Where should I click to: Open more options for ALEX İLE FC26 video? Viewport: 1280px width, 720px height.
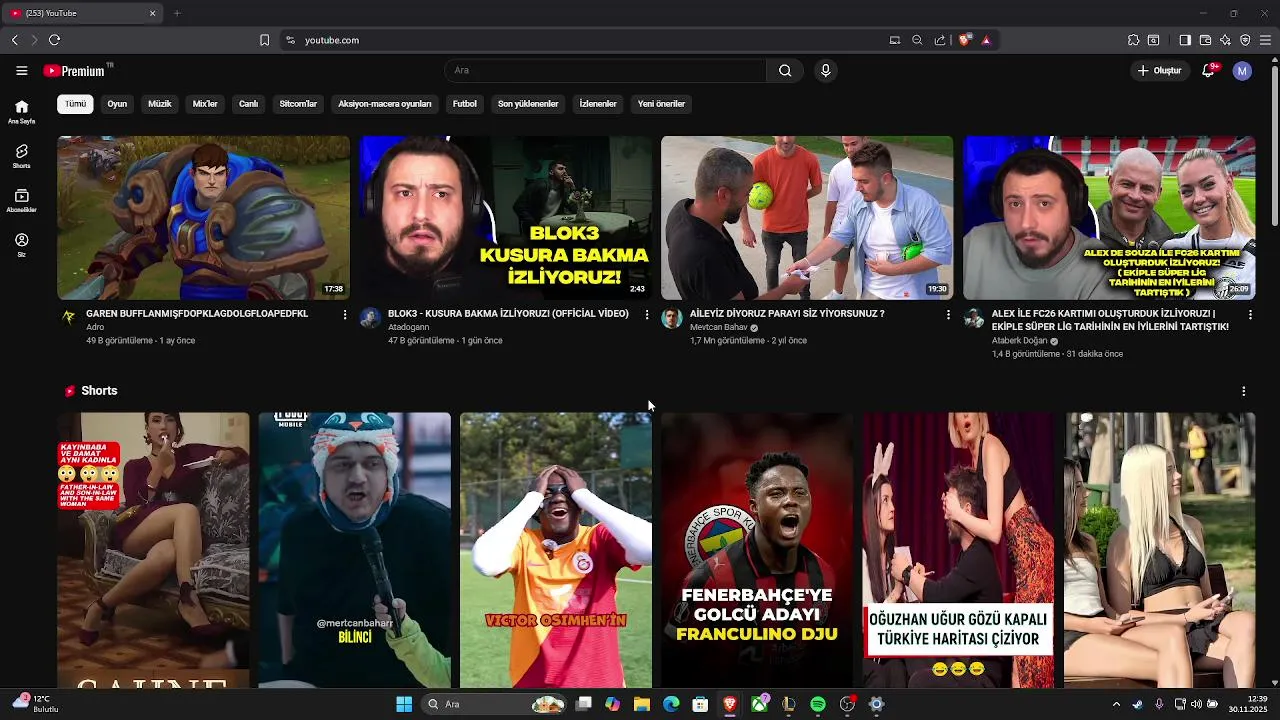[1250, 315]
